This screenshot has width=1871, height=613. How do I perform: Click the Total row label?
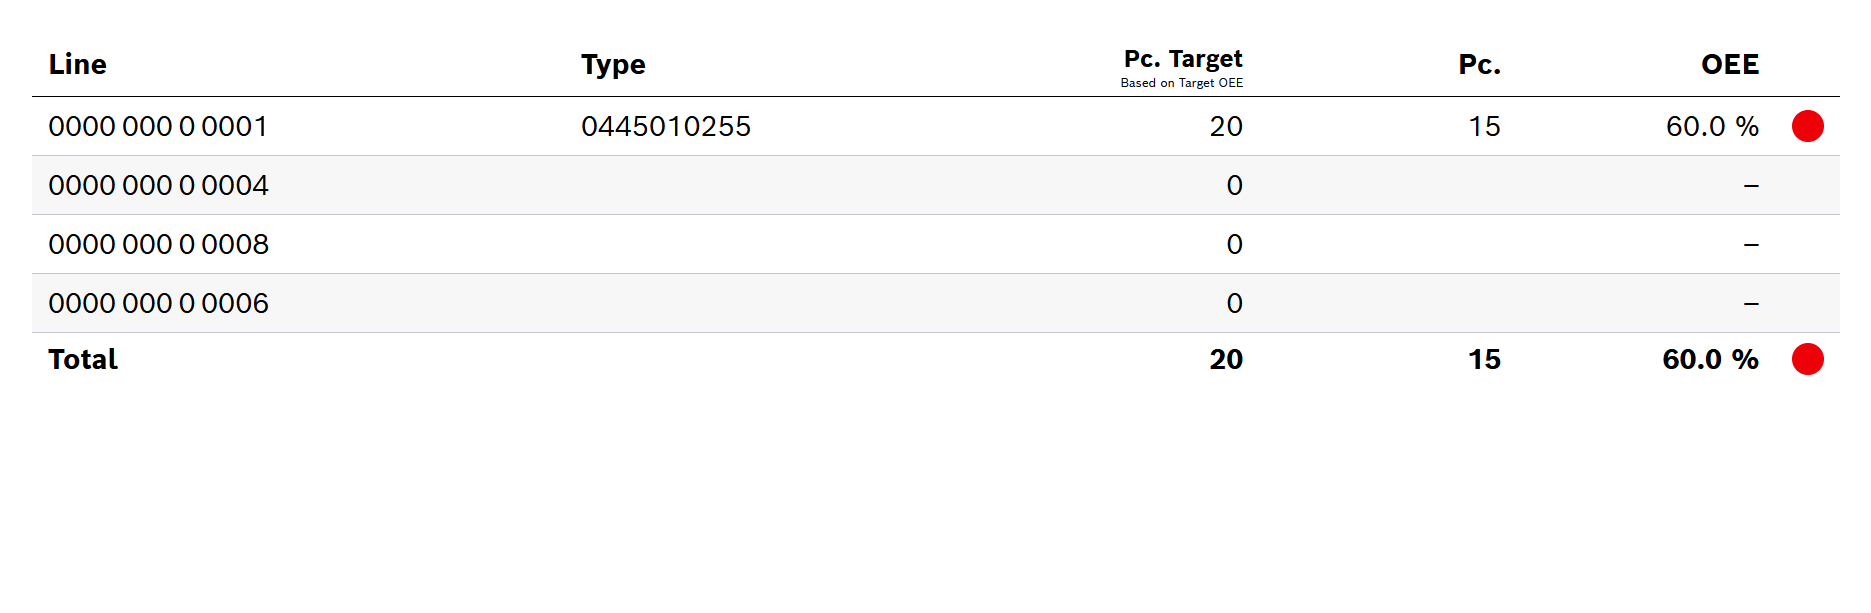(x=83, y=360)
